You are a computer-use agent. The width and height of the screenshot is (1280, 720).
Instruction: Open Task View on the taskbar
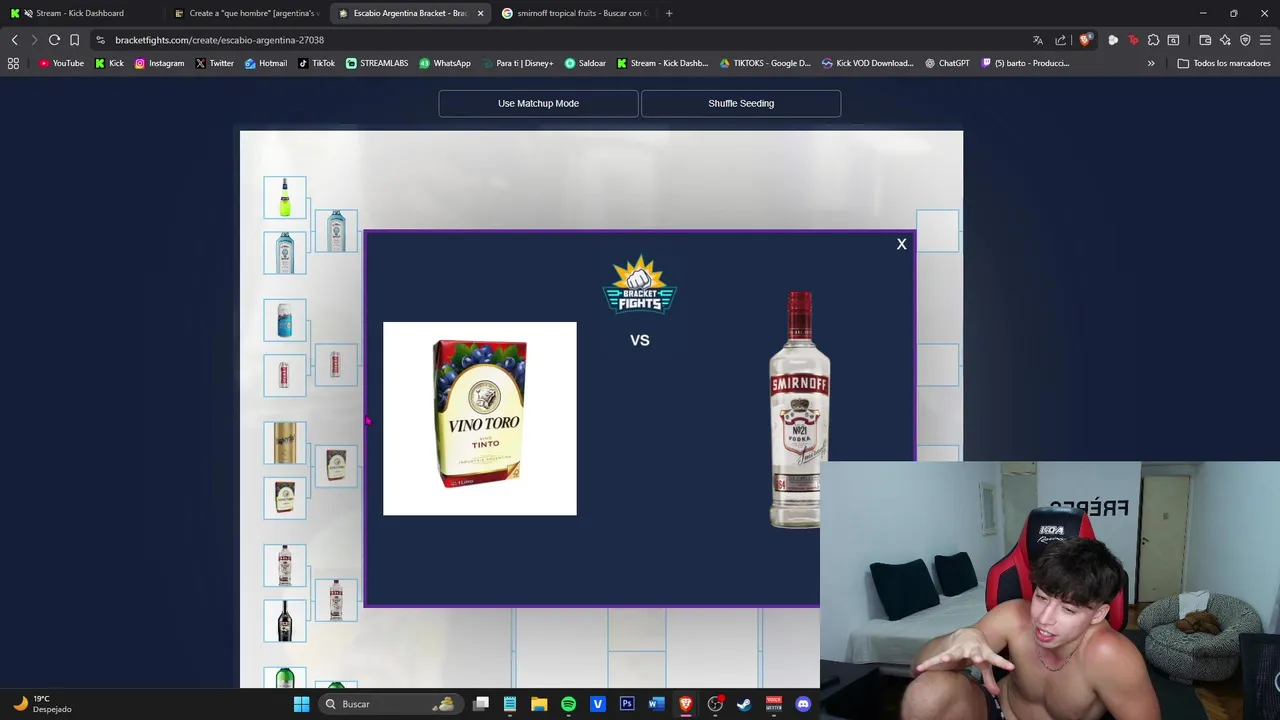(x=481, y=704)
